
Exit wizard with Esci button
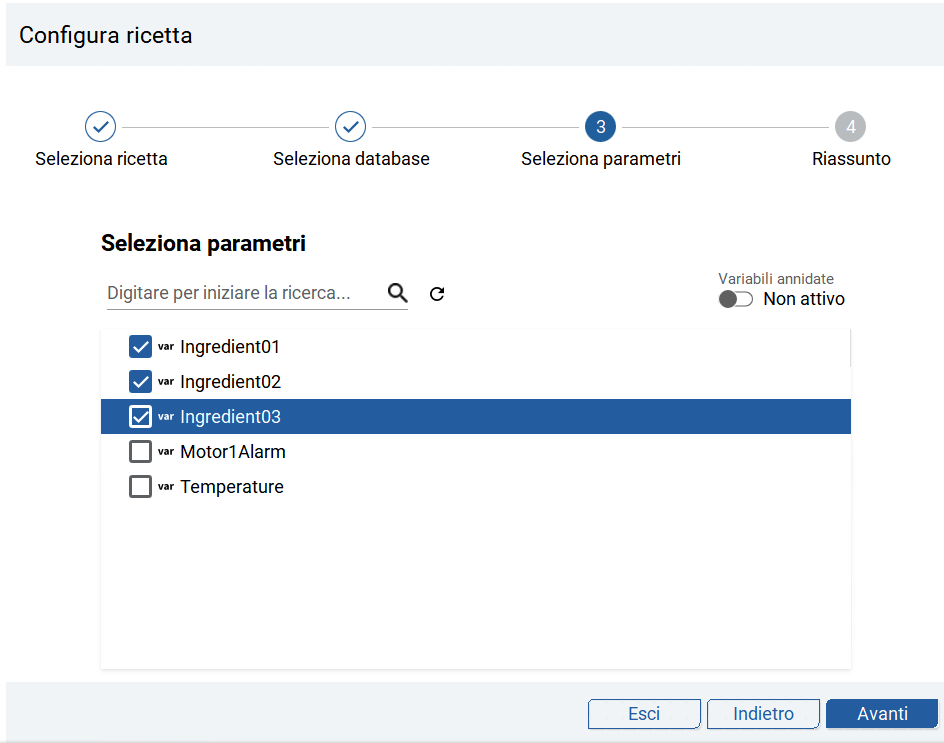pyautogui.click(x=644, y=713)
